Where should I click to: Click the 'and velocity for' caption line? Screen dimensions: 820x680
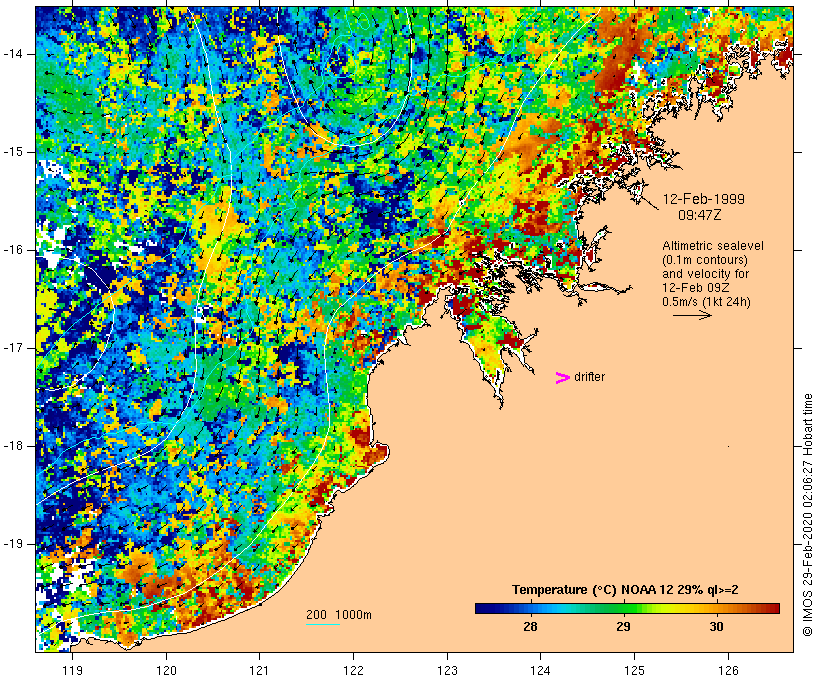tap(705, 274)
